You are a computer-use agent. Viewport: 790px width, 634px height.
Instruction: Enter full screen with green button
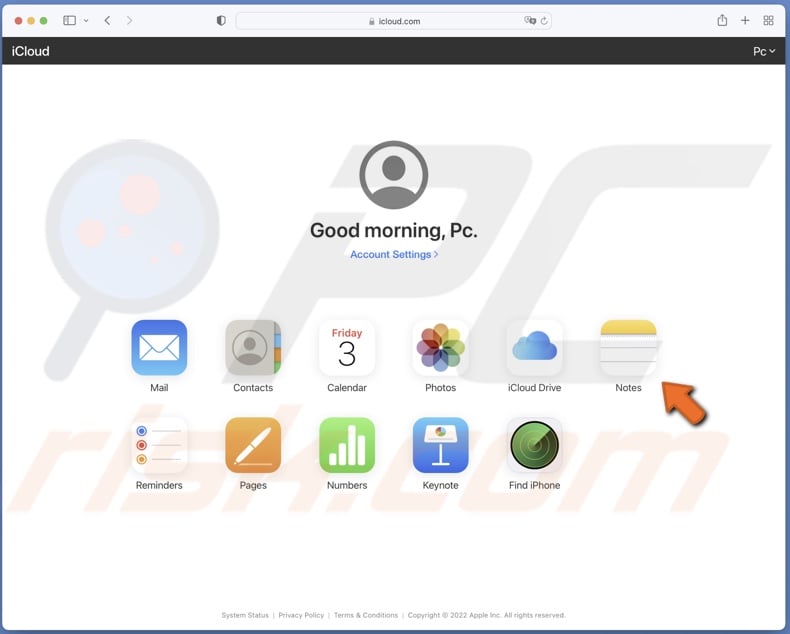(x=43, y=21)
